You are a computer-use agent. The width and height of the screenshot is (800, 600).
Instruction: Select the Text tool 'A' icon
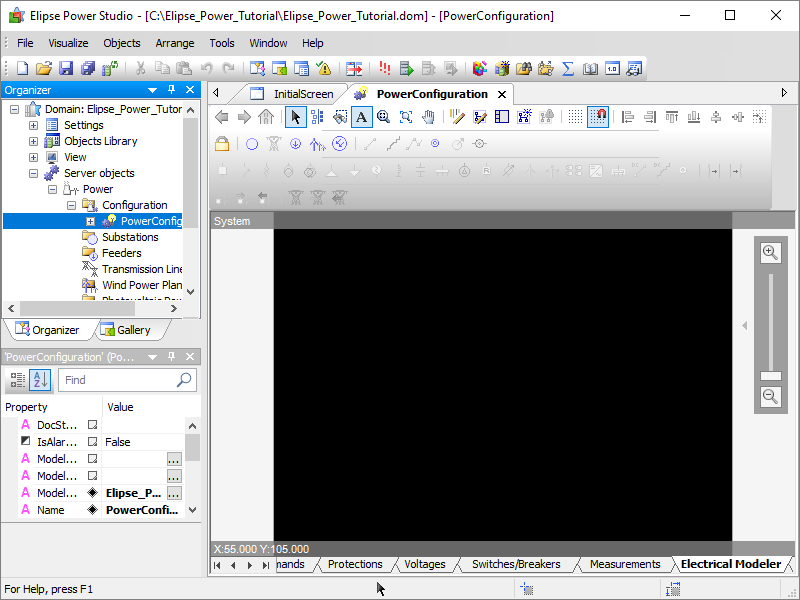tap(361, 117)
